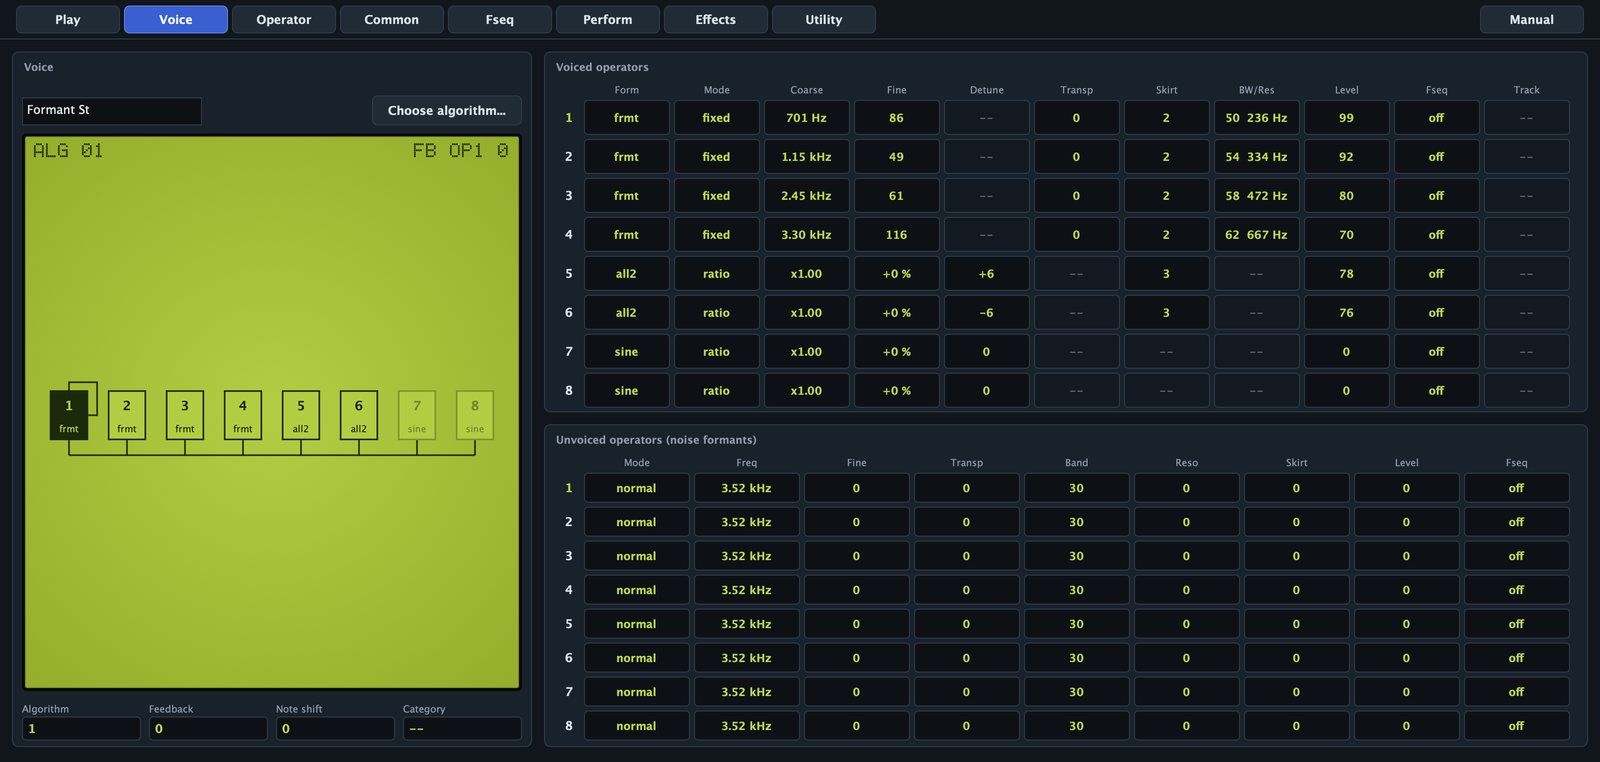Screen dimensions: 1600x762
Task: Select Freq 3.52 kHz of unvoiced operator 1
Action: click(x=747, y=488)
